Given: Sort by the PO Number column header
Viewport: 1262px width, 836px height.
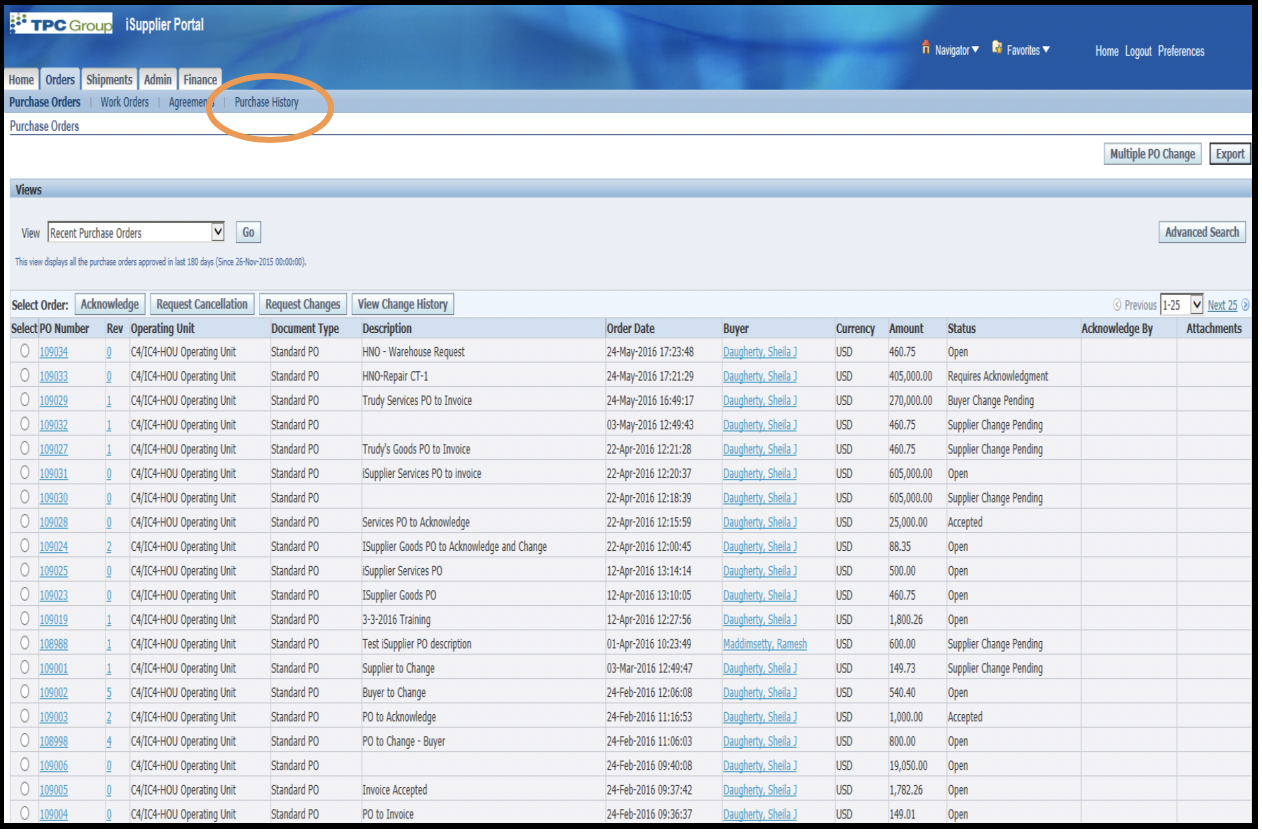Looking at the screenshot, I should (x=64, y=328).
